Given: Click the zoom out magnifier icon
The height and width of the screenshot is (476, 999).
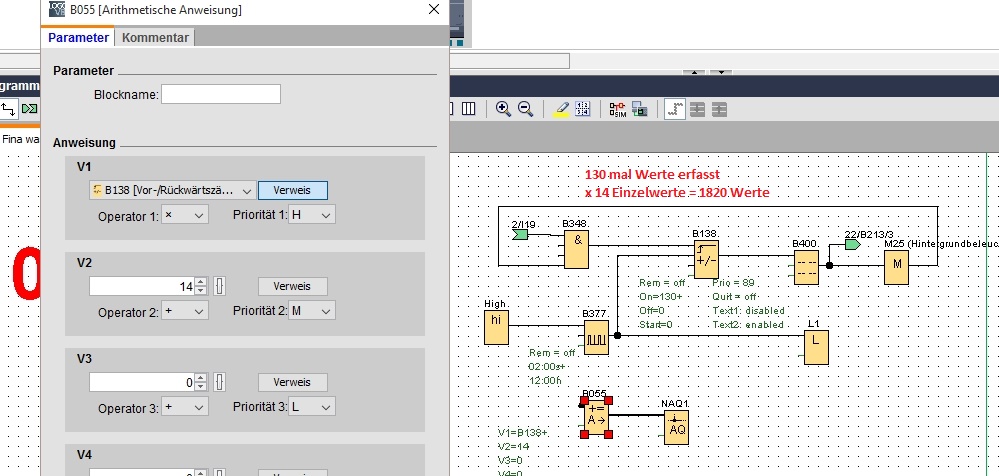Looking at the screenshot, I should (x=524, y=109).
